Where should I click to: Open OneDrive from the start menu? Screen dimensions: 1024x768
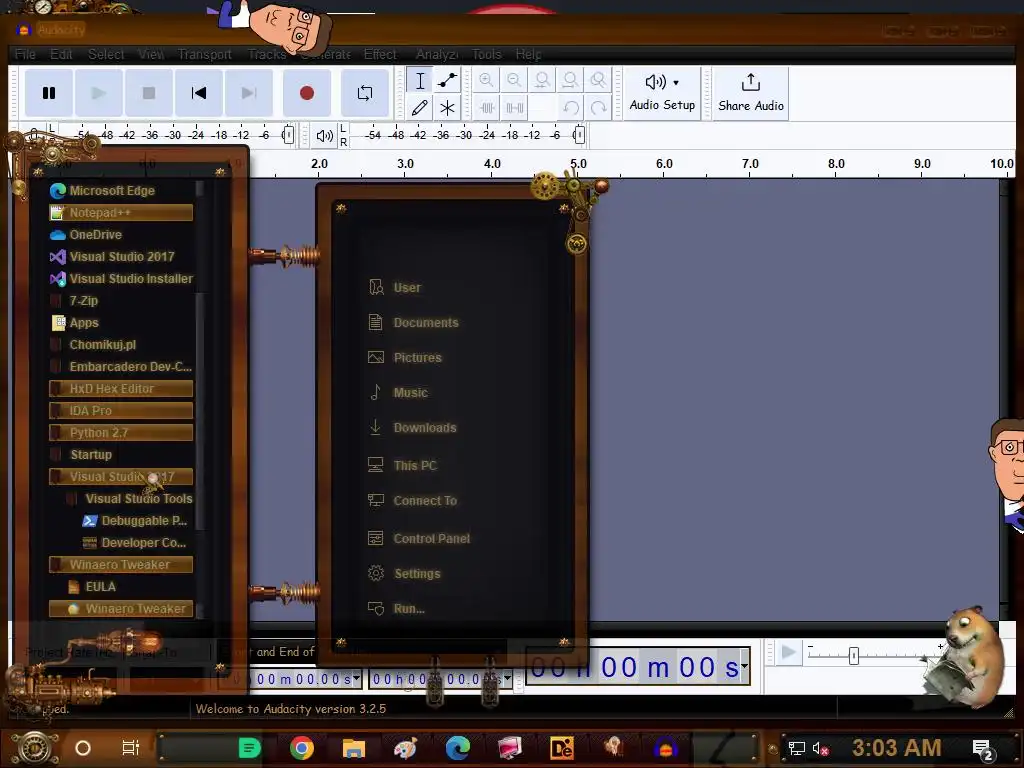[121, 234]
